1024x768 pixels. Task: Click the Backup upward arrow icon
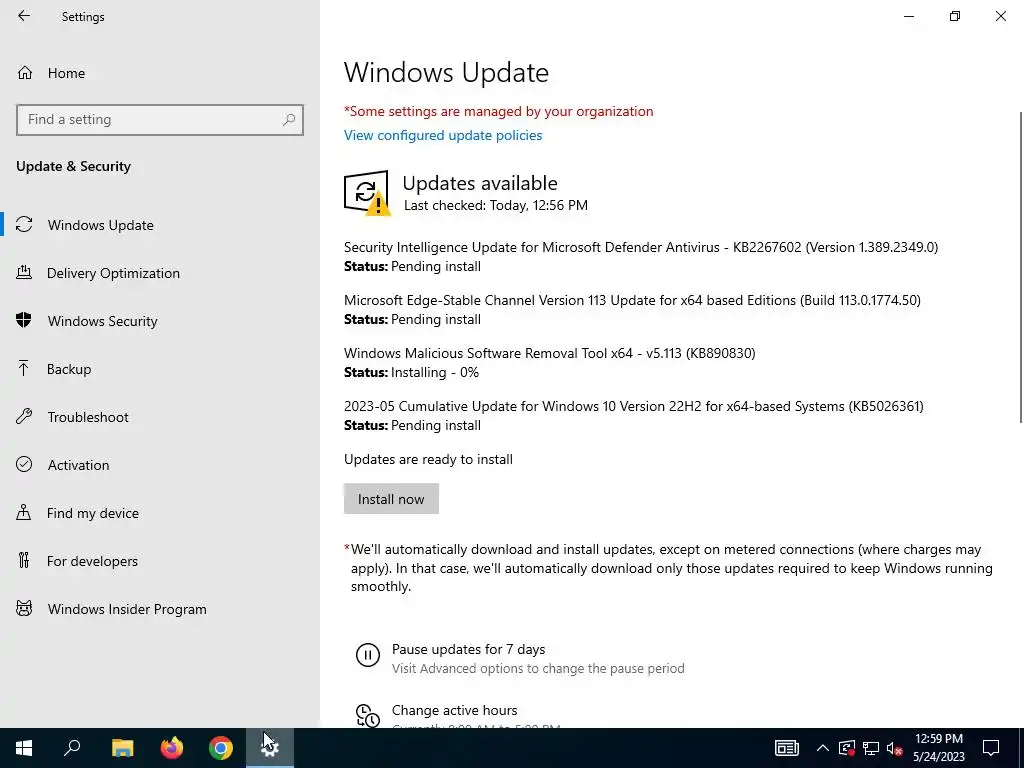pyautogui.click(x=24, y=368)
